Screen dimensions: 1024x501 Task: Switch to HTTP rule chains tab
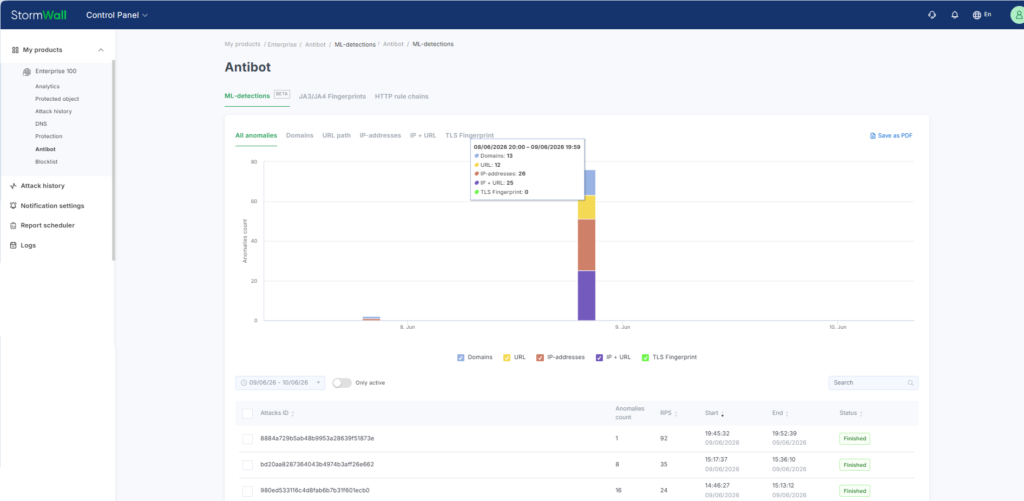coord(402,97)
